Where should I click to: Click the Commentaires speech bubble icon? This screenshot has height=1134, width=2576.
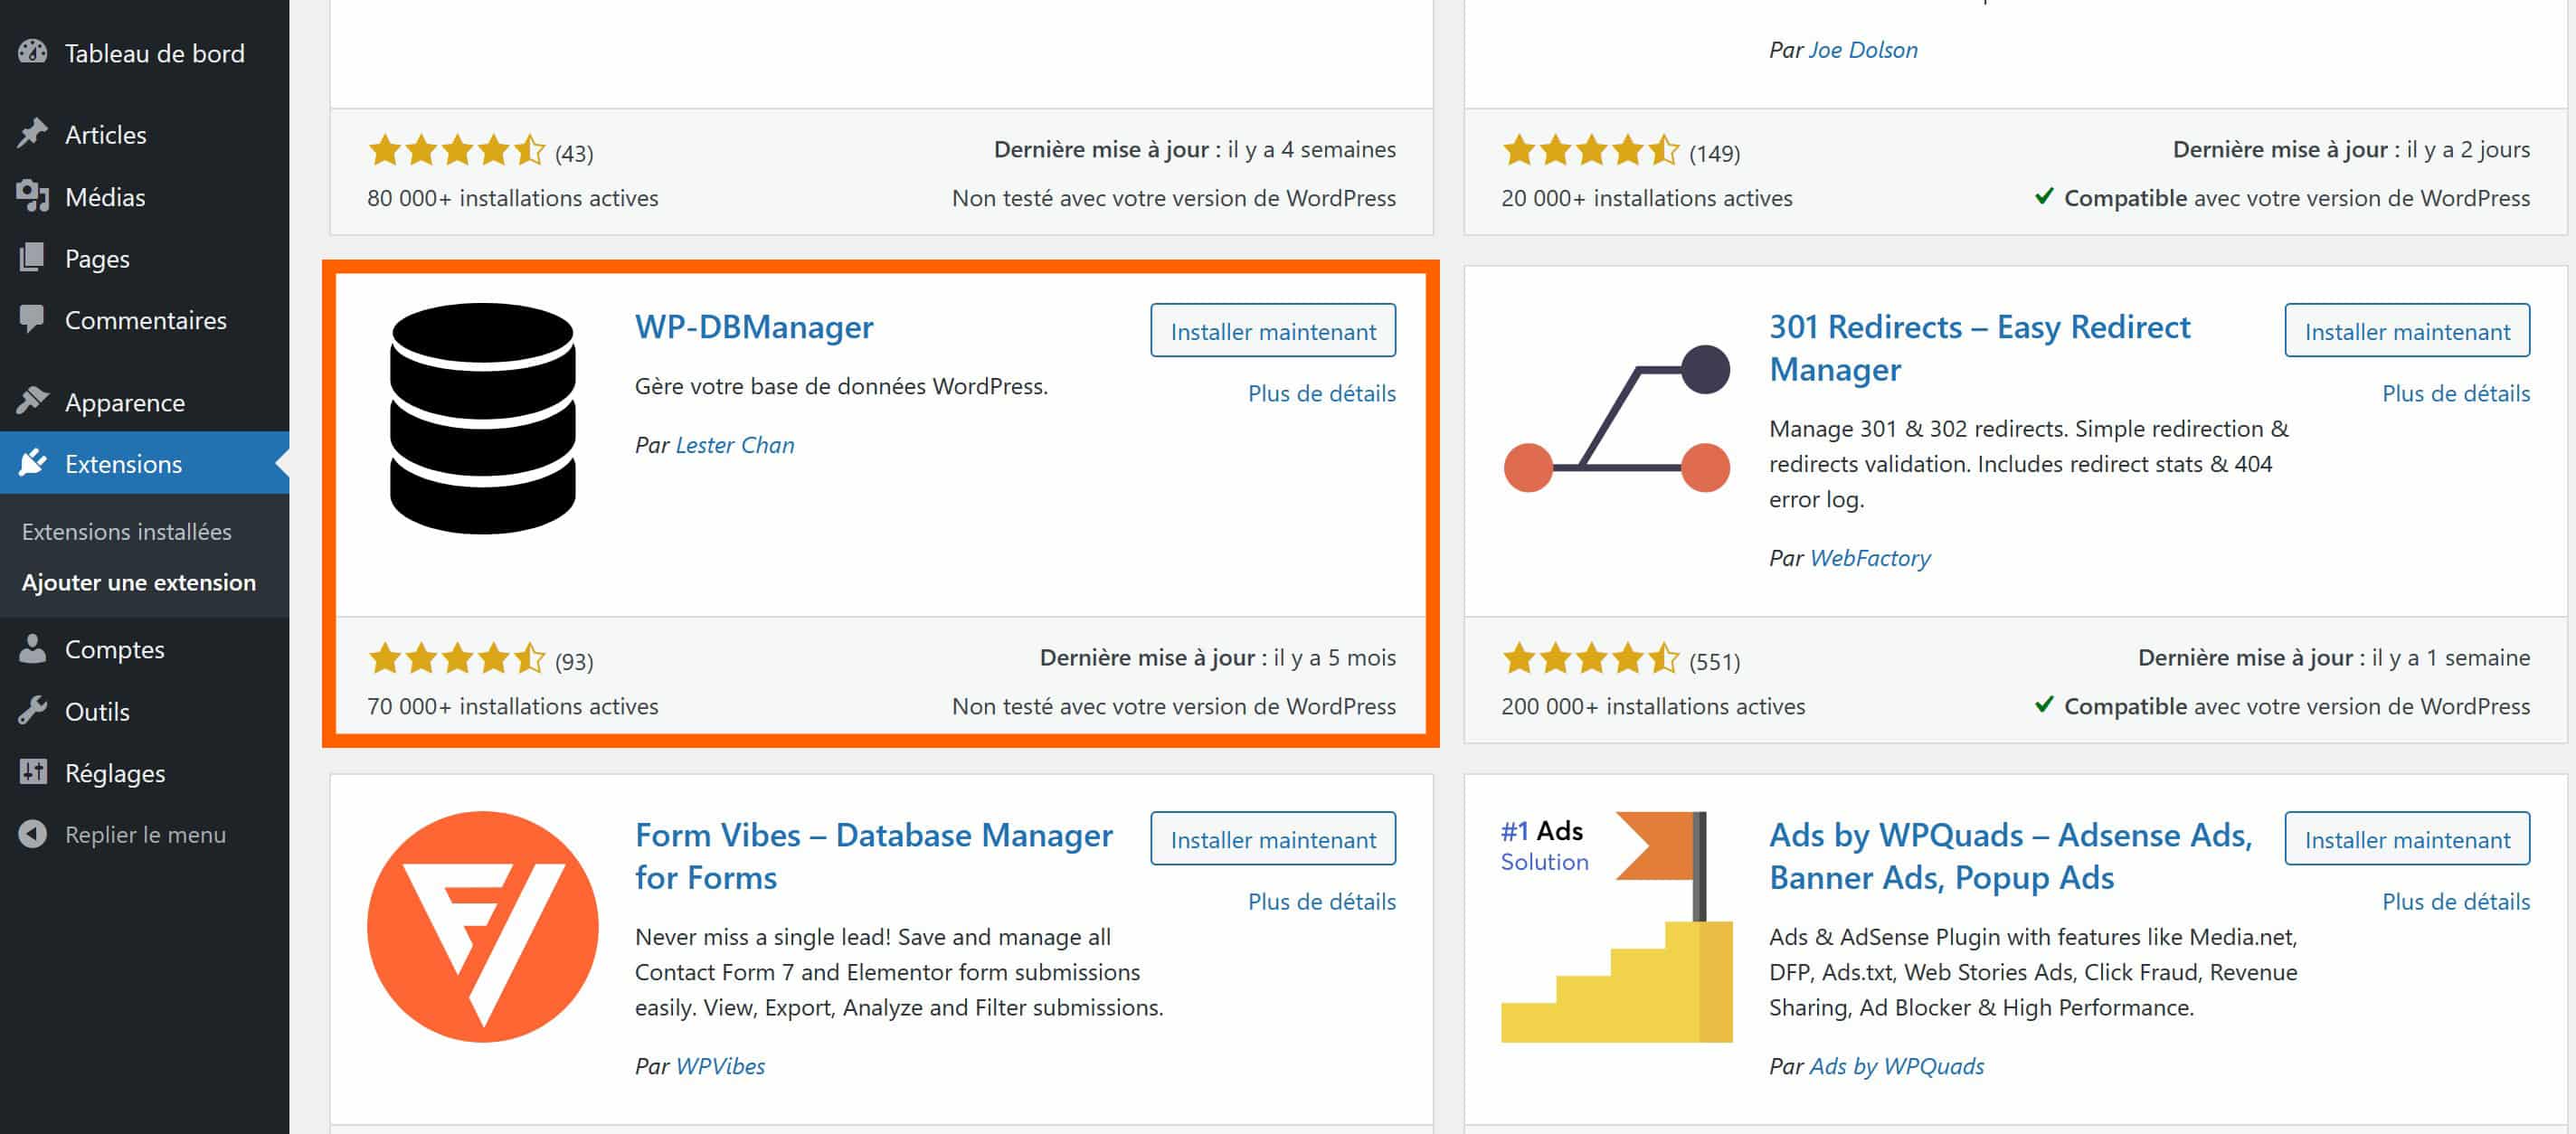coord(33,319)
